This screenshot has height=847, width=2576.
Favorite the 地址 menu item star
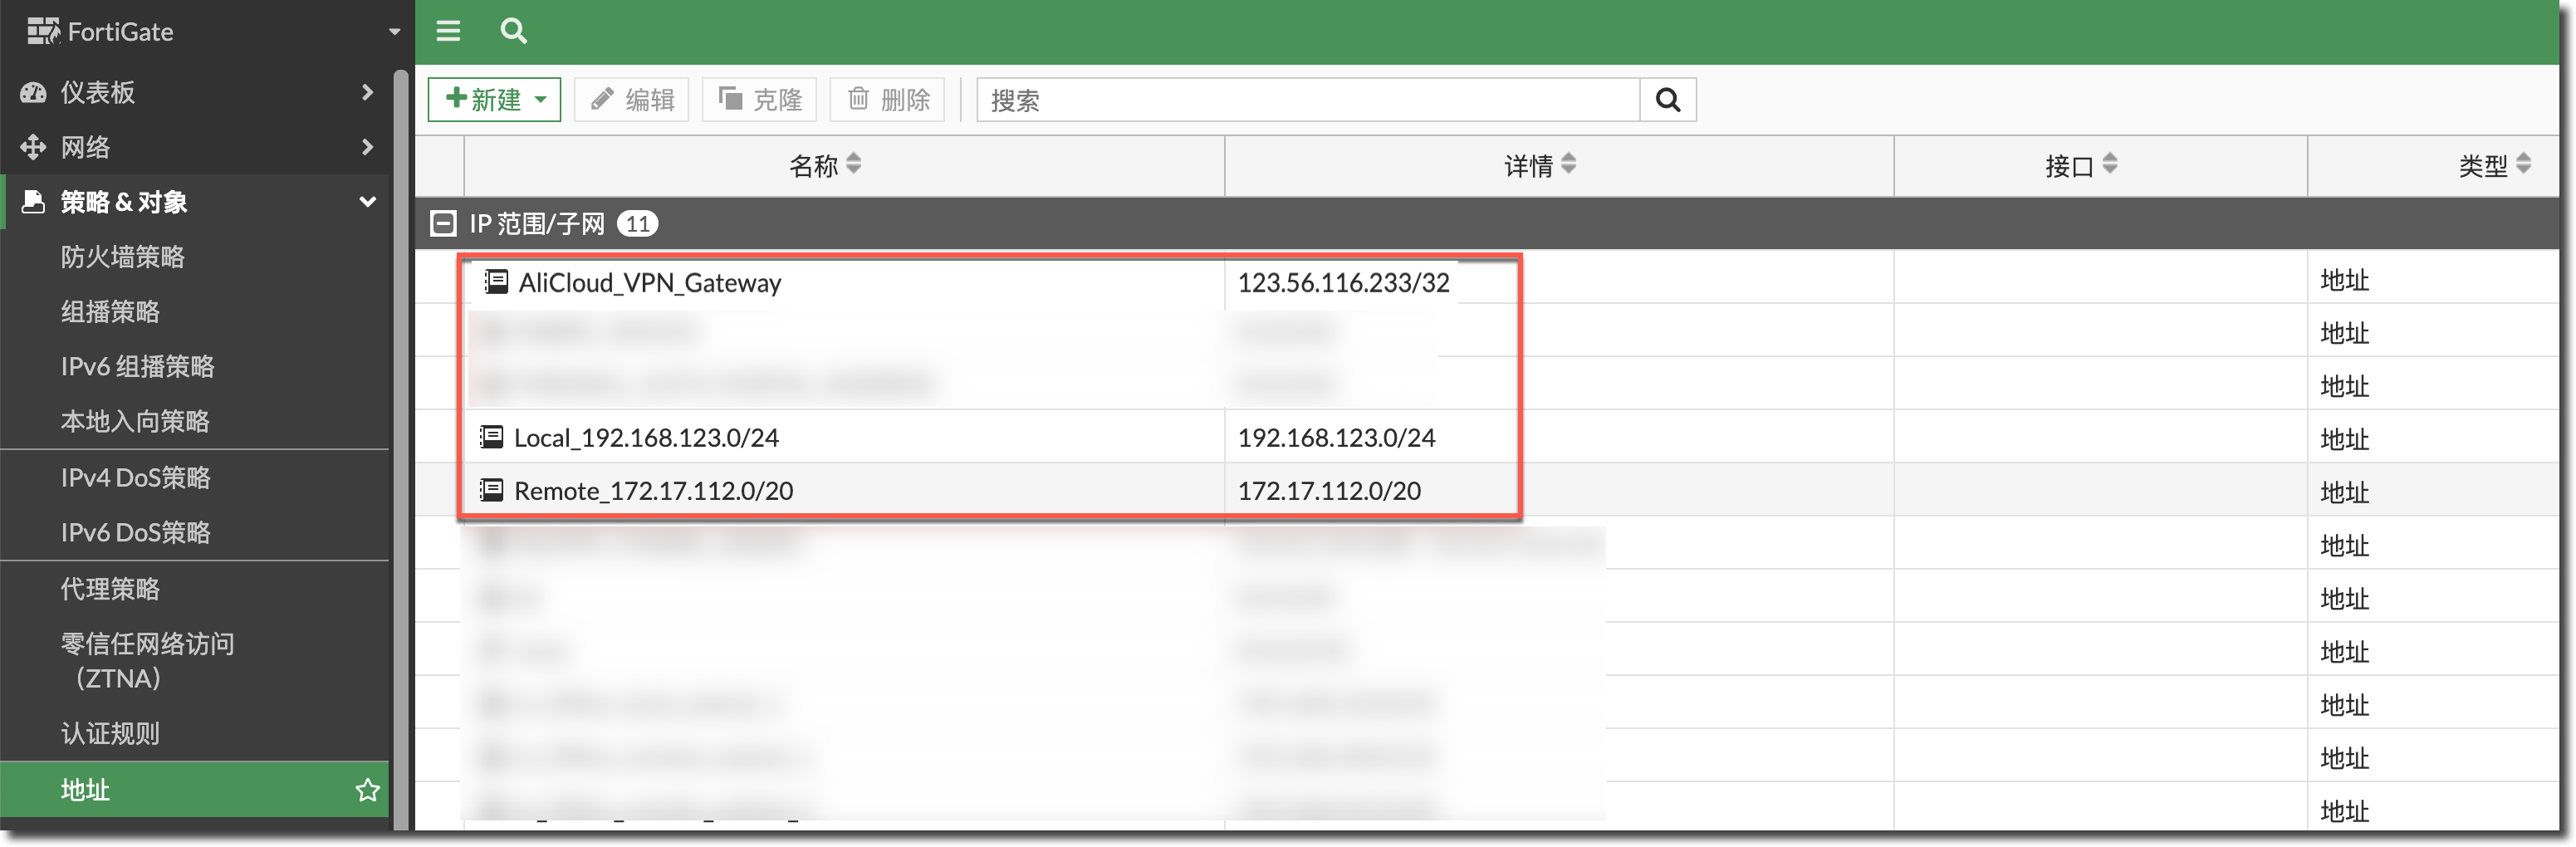pyautogui.click(x=367, y=790)
